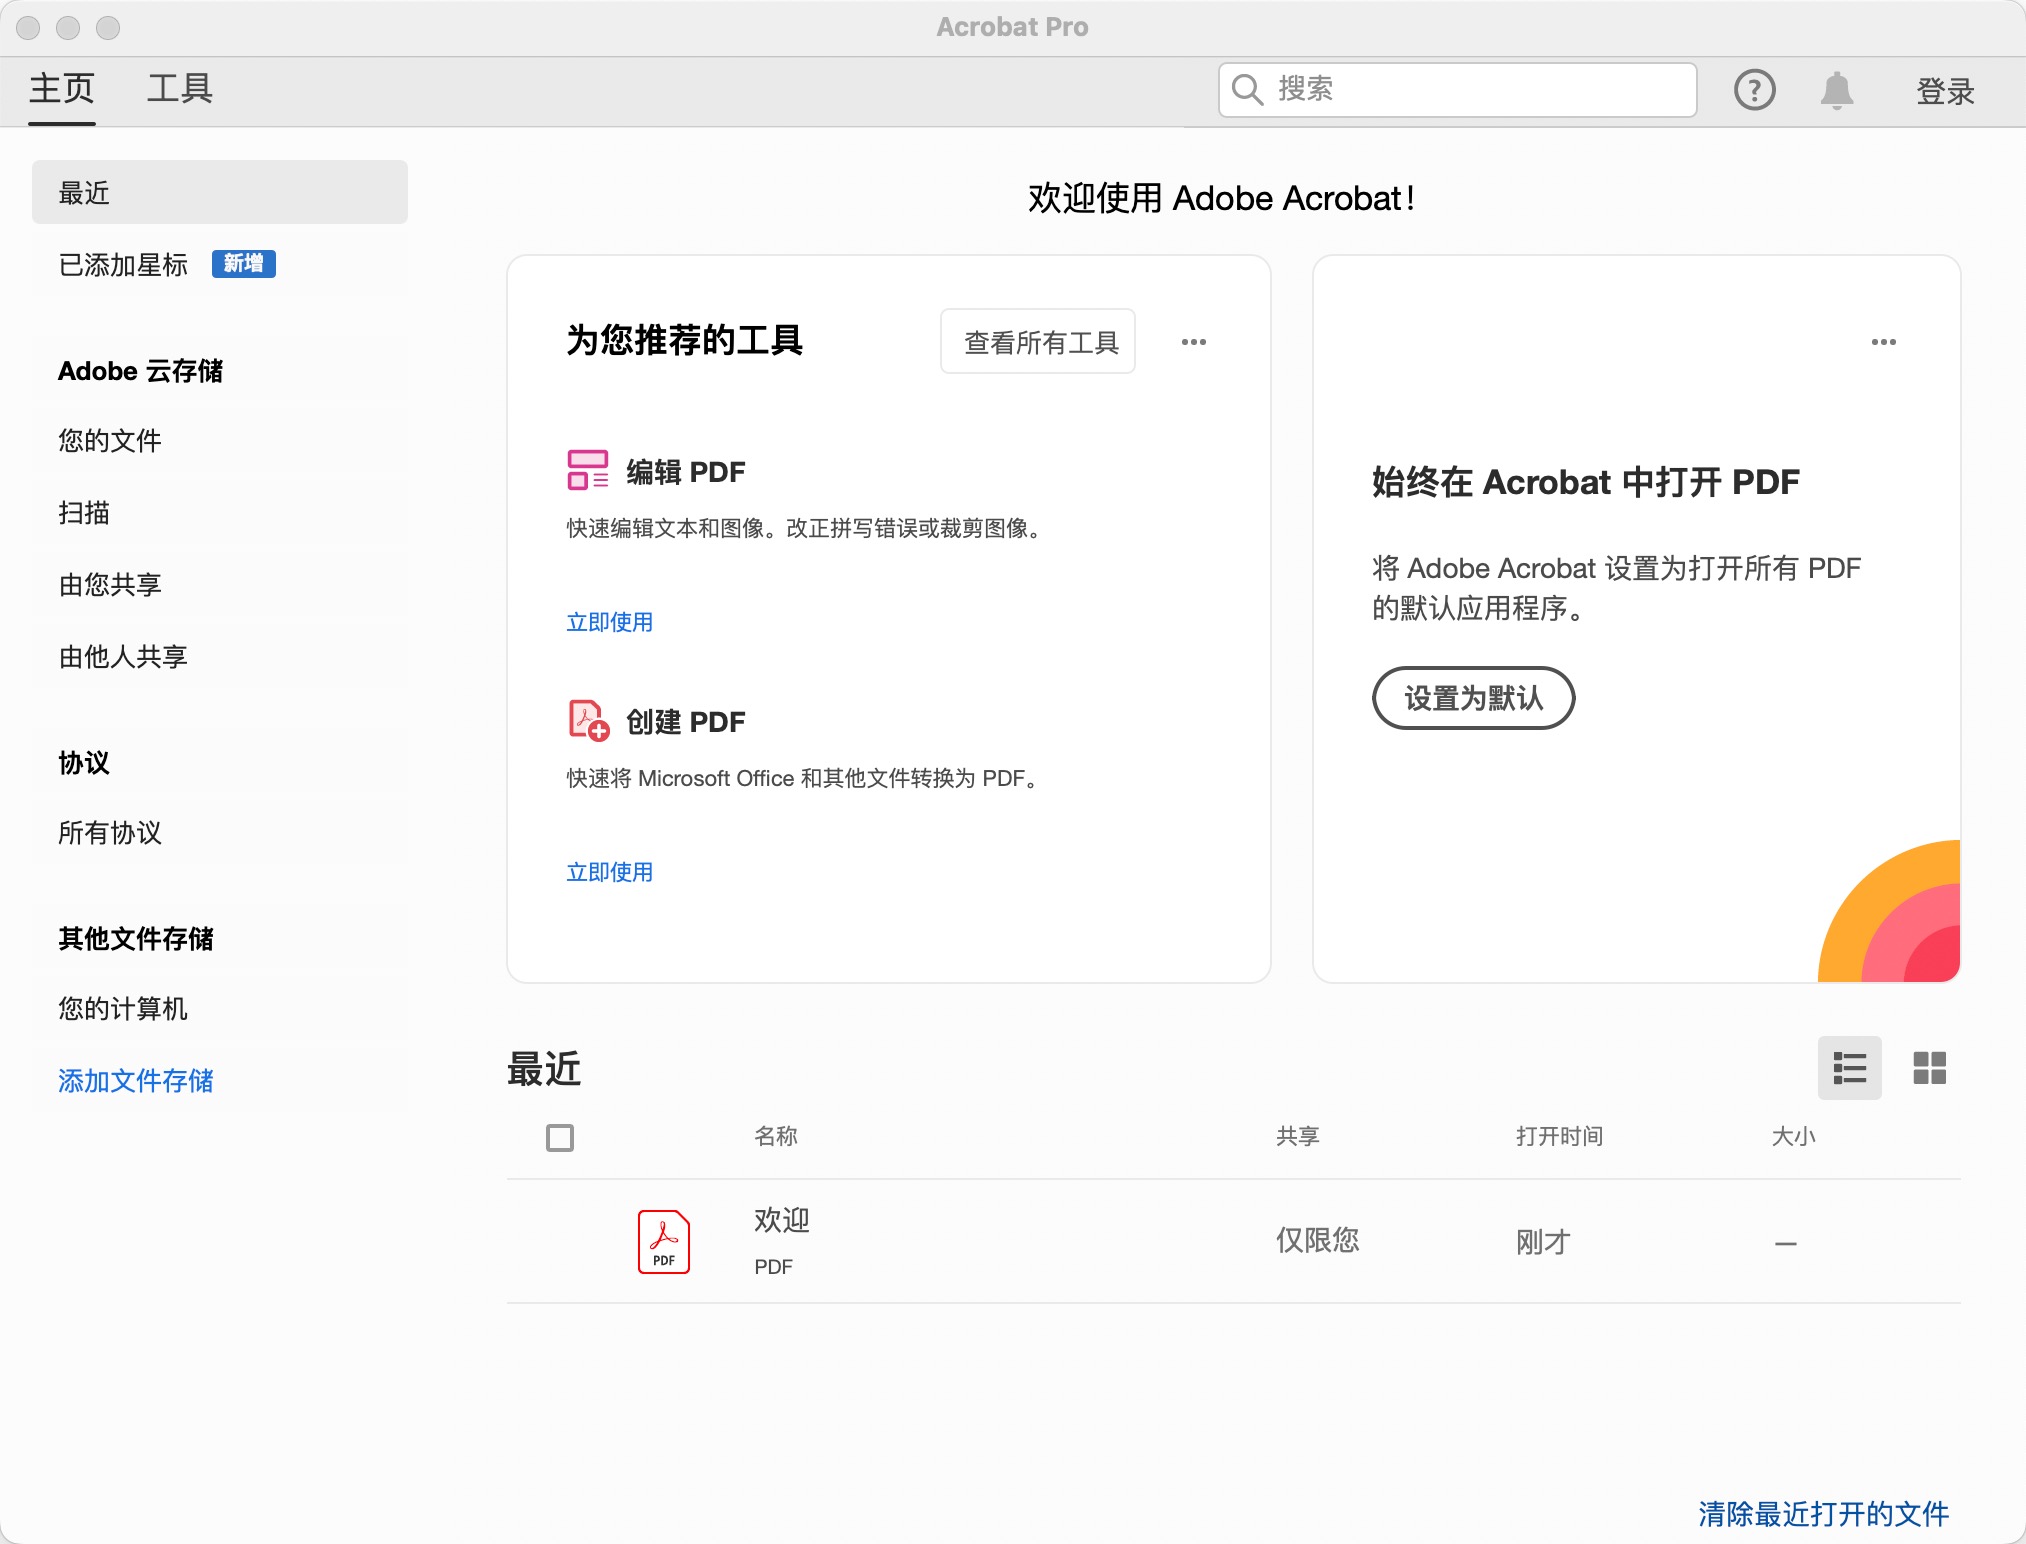Click the window zoom button
Image resolution: width=2026 pixels, height=1544 pixels.
click(x=108, y=28)
